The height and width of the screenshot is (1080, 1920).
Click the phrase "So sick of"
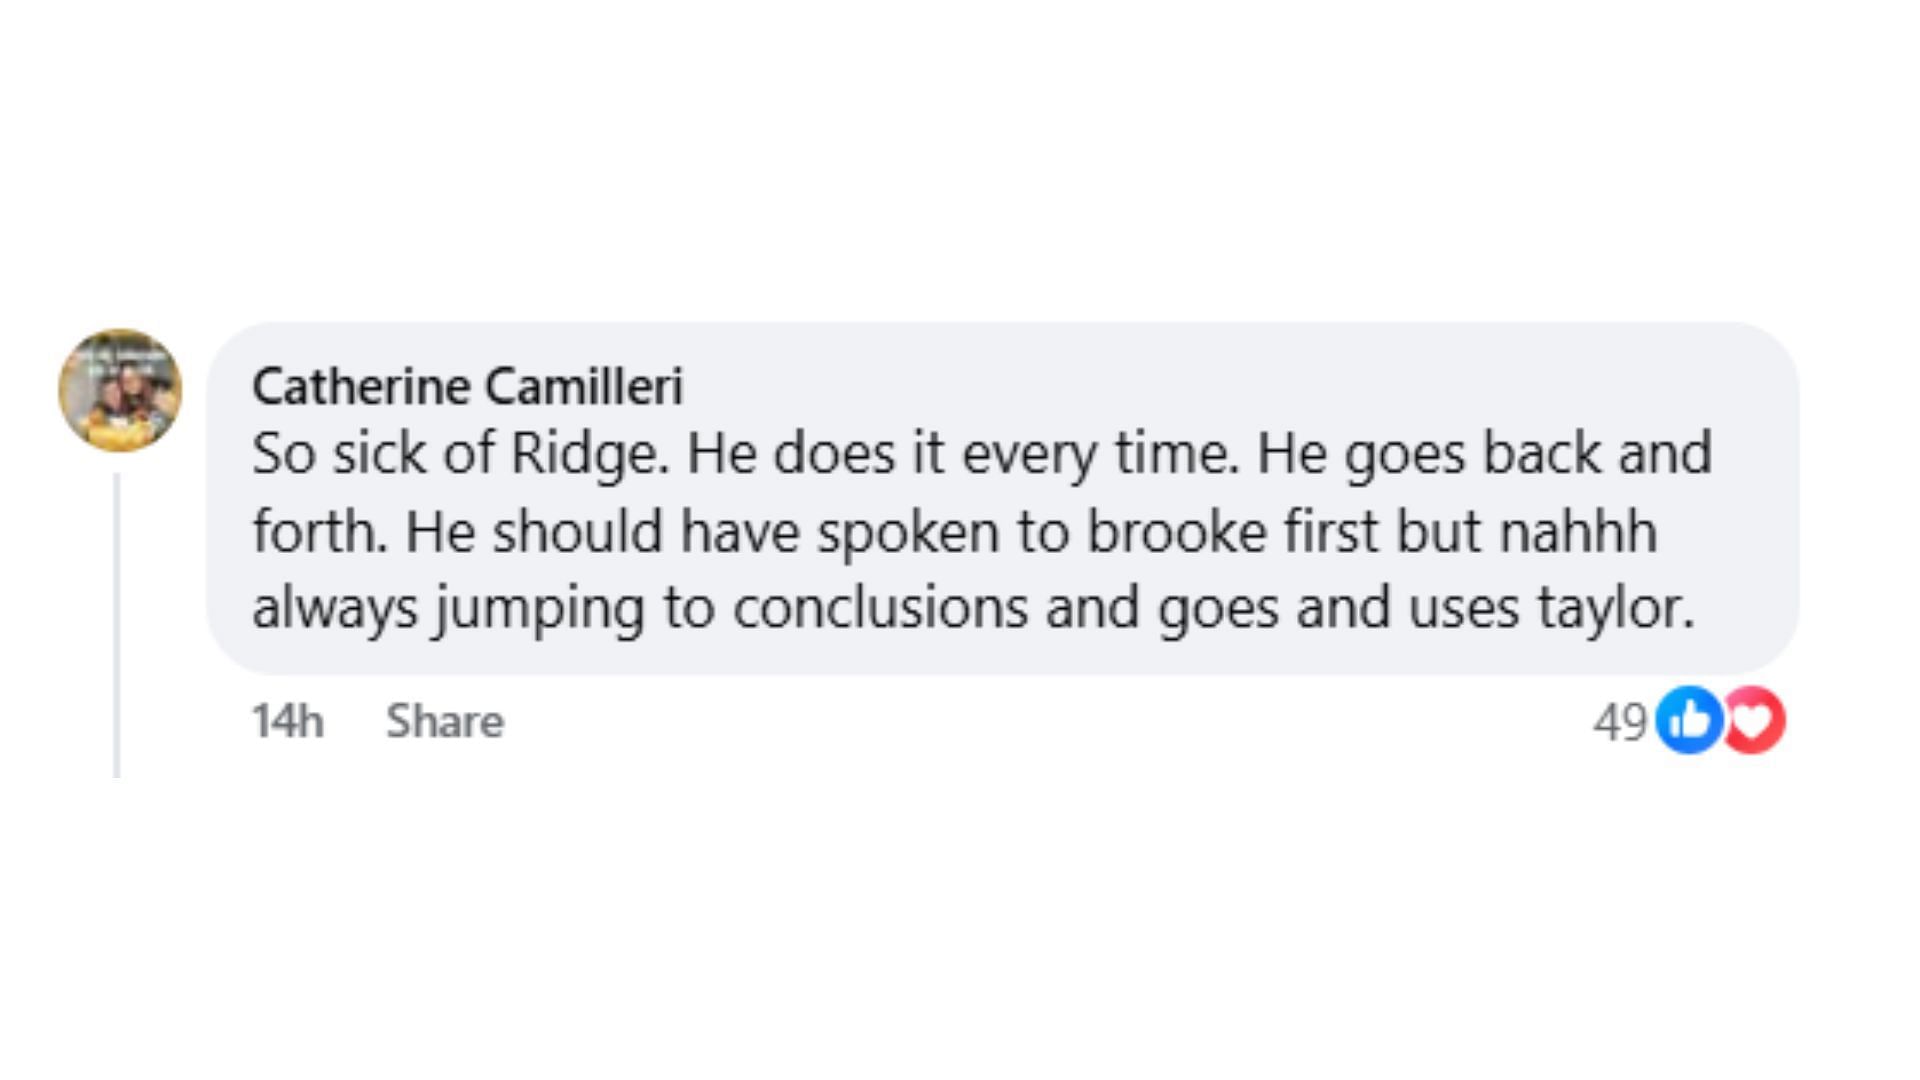tap(373, 454)
